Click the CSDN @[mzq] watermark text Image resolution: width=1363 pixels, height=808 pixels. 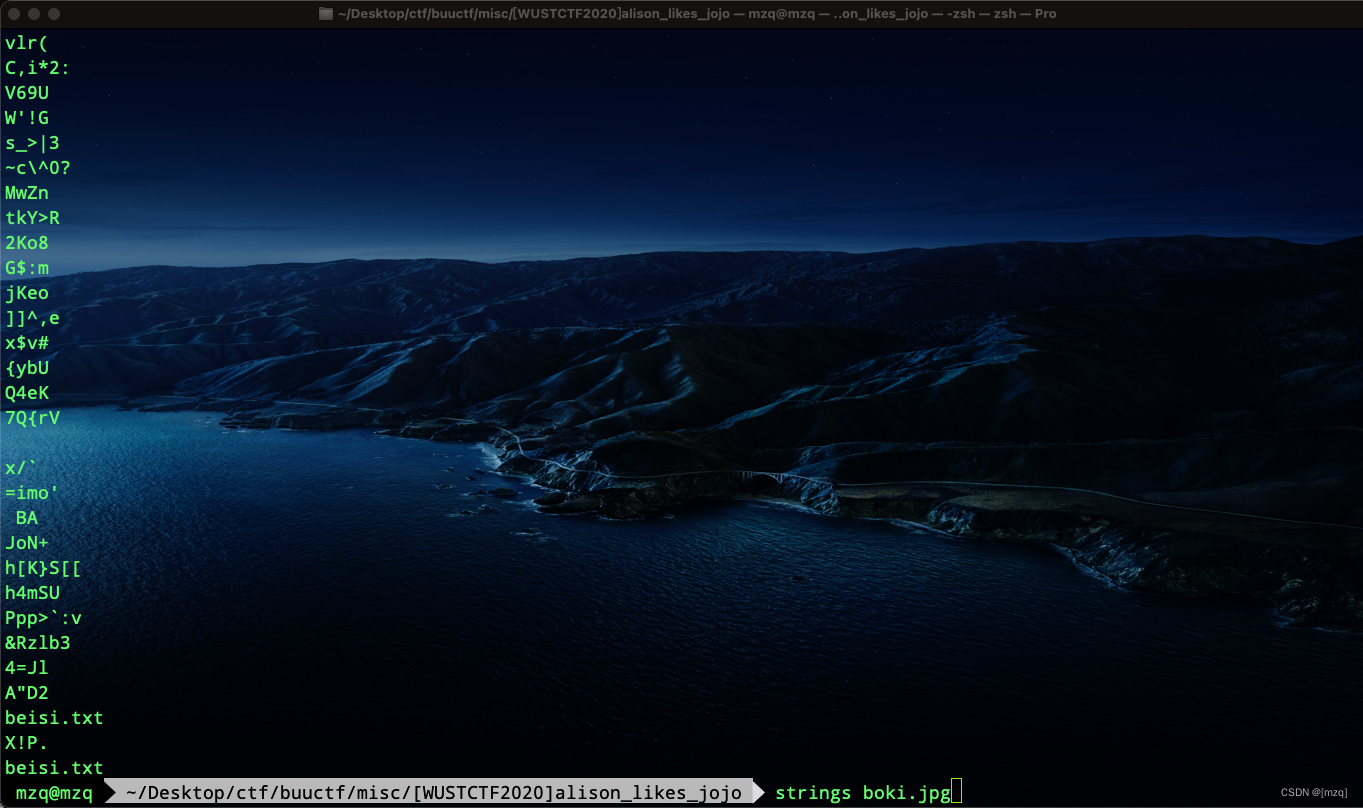(1314, 793)
